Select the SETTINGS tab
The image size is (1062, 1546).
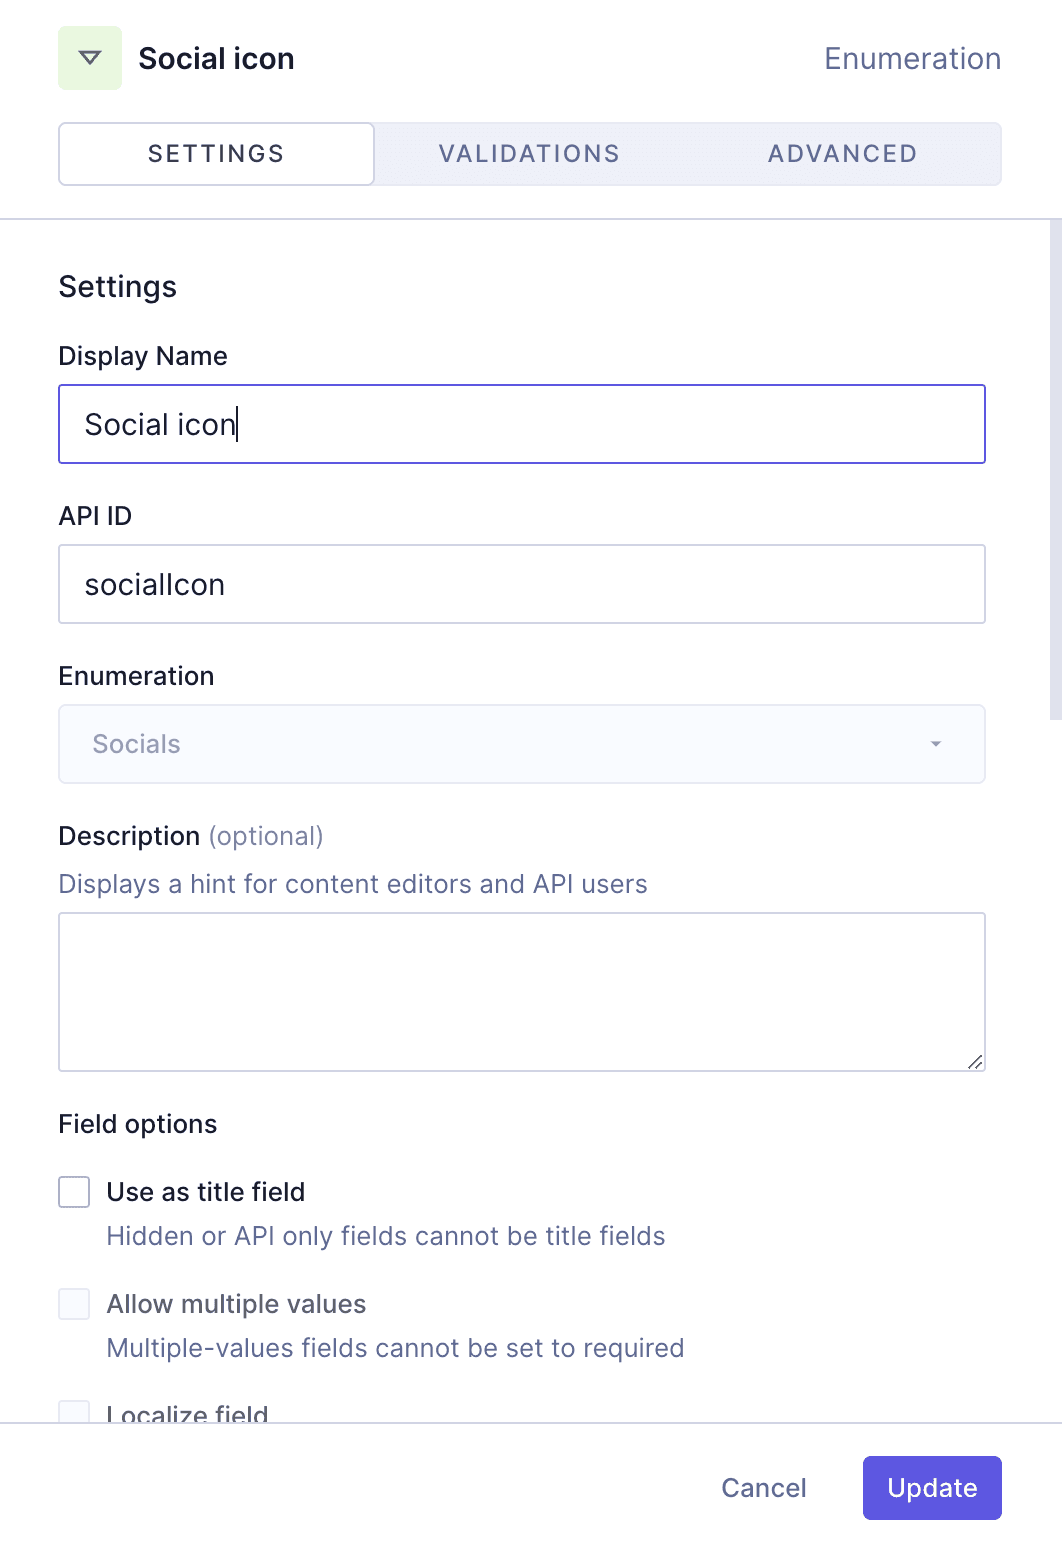coord(215,153)
